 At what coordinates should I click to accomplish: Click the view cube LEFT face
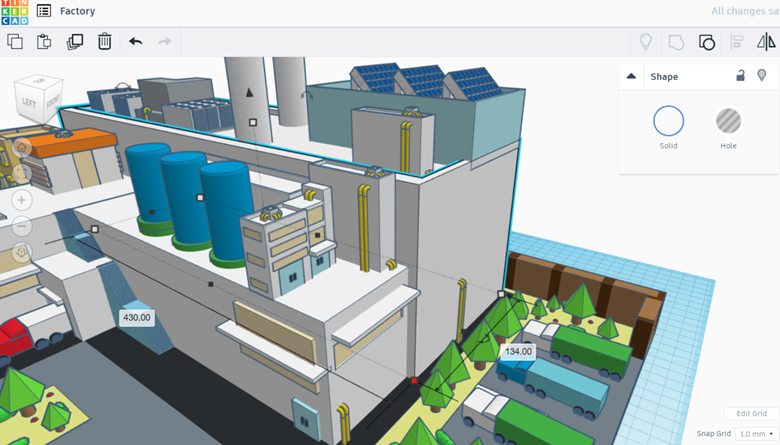click(28, 103)
